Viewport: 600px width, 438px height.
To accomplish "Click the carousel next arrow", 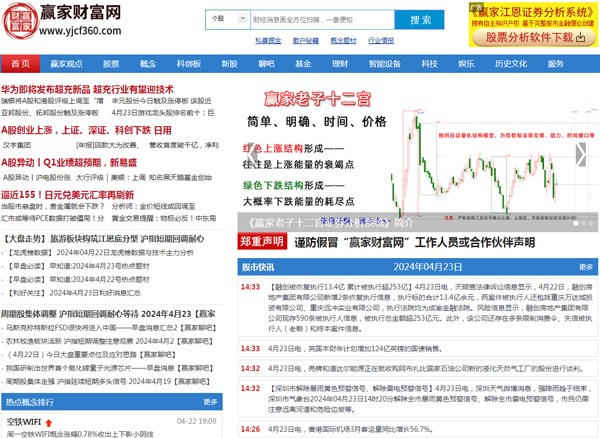I will click(x=581, y=155).
